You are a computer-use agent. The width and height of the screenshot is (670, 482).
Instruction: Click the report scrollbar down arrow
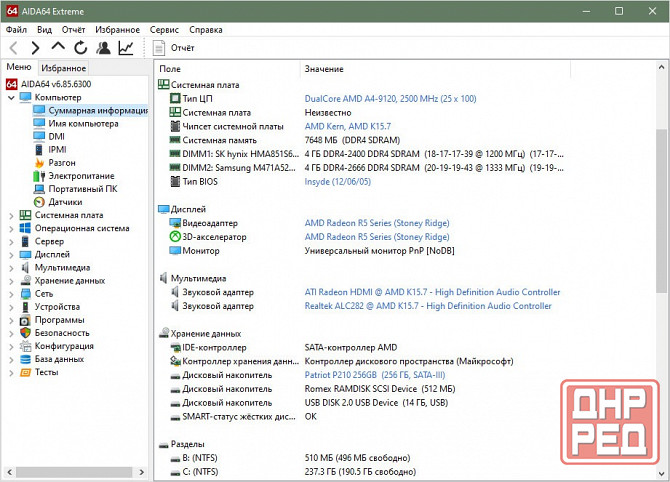coord(661,473)
